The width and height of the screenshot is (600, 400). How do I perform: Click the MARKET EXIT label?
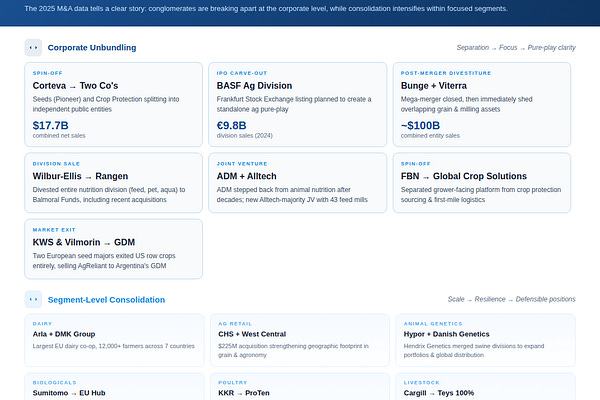point(54,230)
